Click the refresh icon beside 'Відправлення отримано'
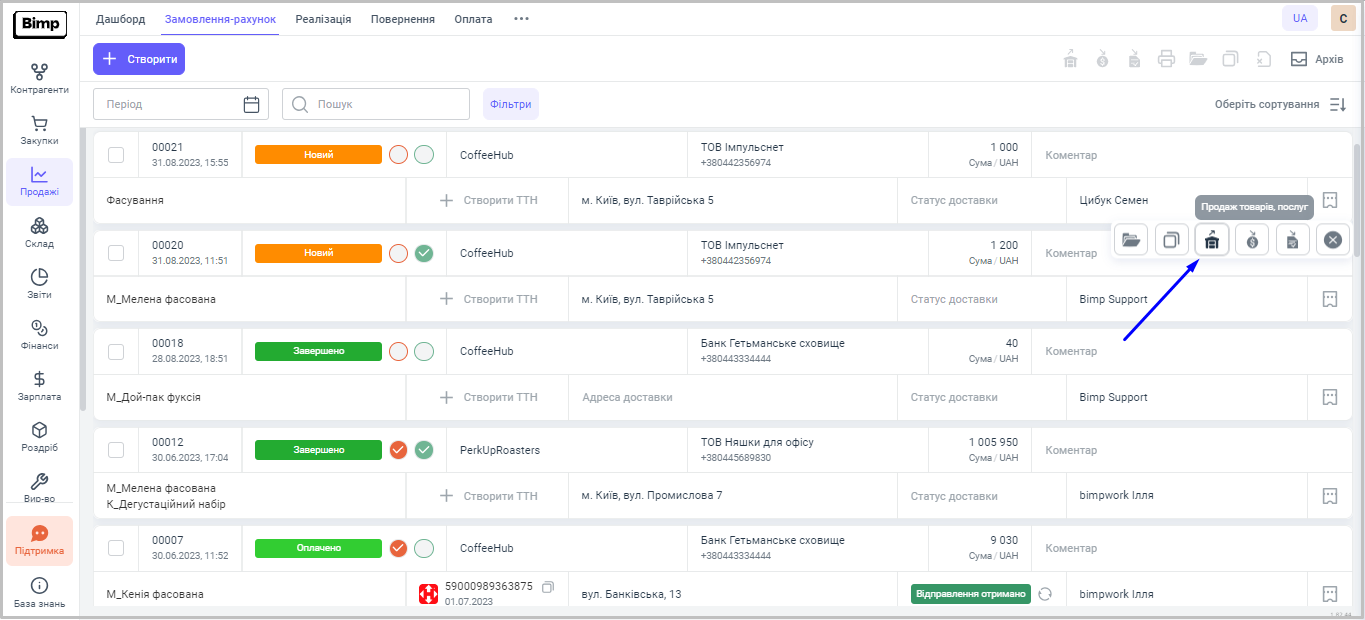Image resolution: width=1365 pixels, height=620 pixels. click(x=1045, y=594)
